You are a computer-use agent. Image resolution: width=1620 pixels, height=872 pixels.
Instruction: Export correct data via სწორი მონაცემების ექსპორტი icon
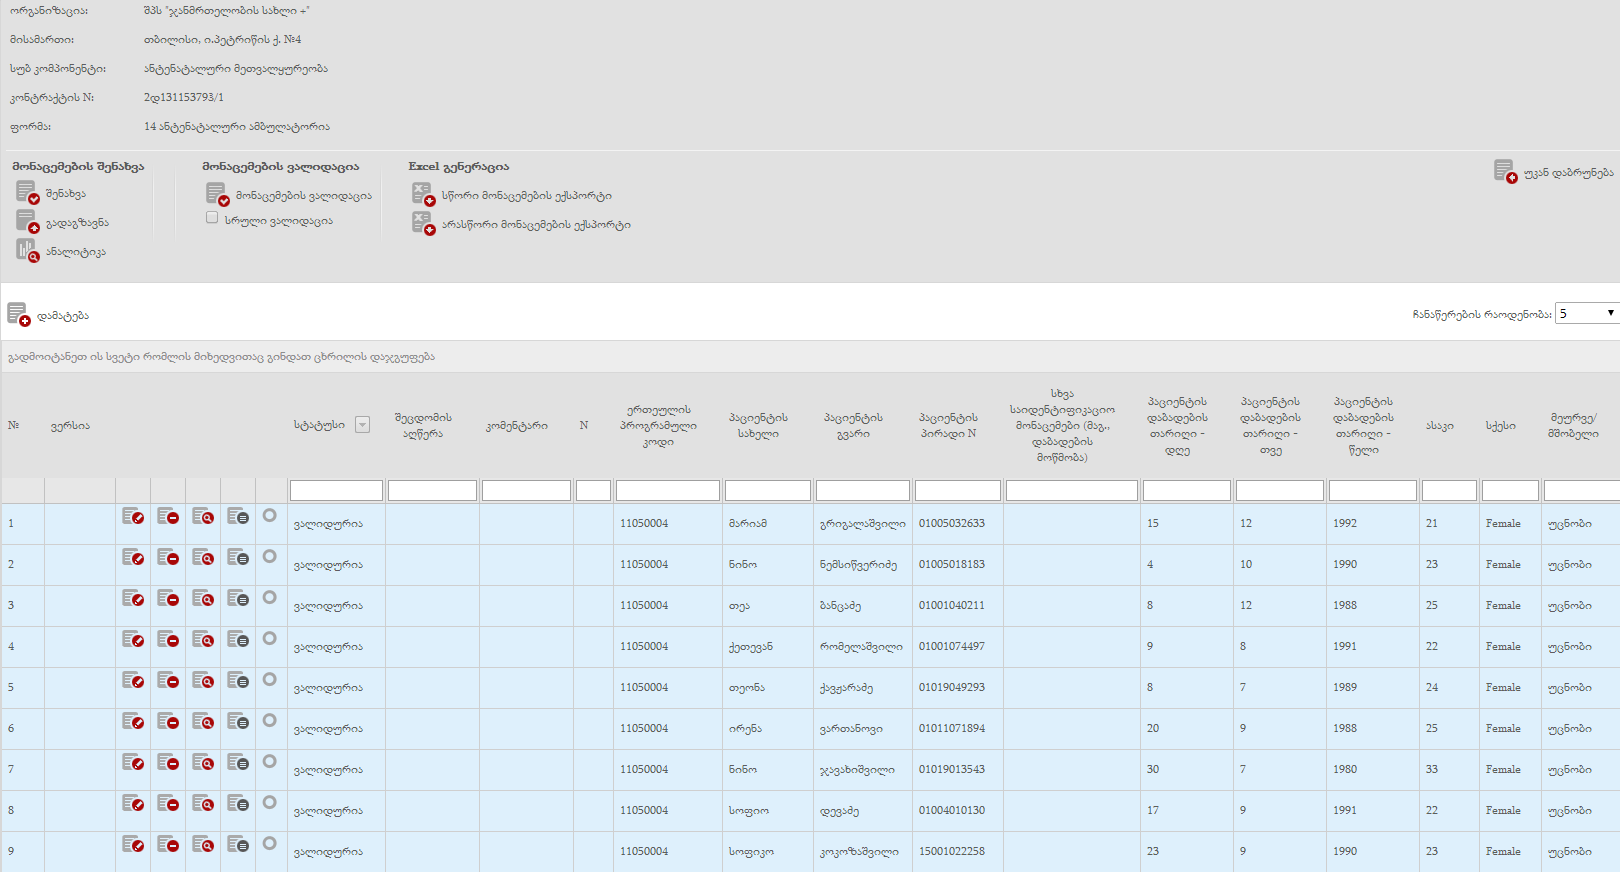click(423, 195)
